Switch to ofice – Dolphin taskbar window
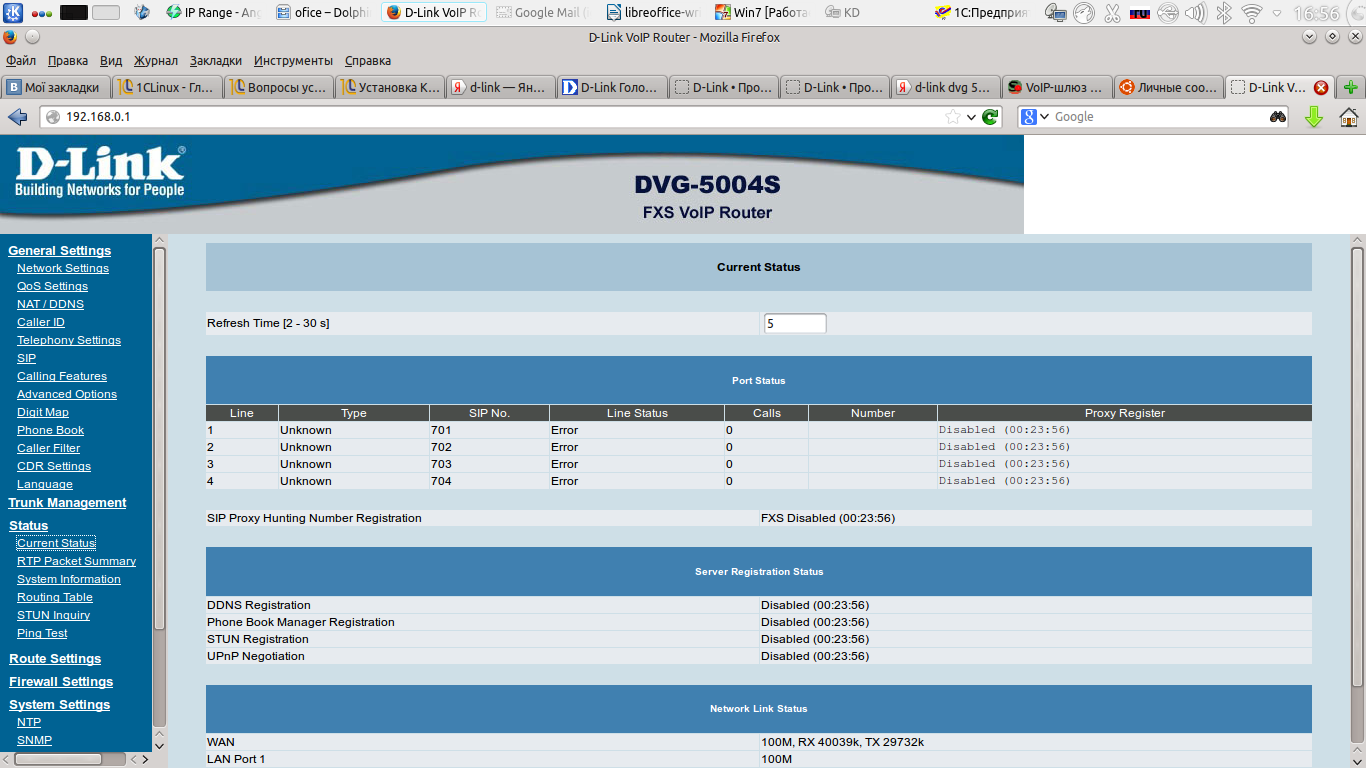 click(323, 13)
